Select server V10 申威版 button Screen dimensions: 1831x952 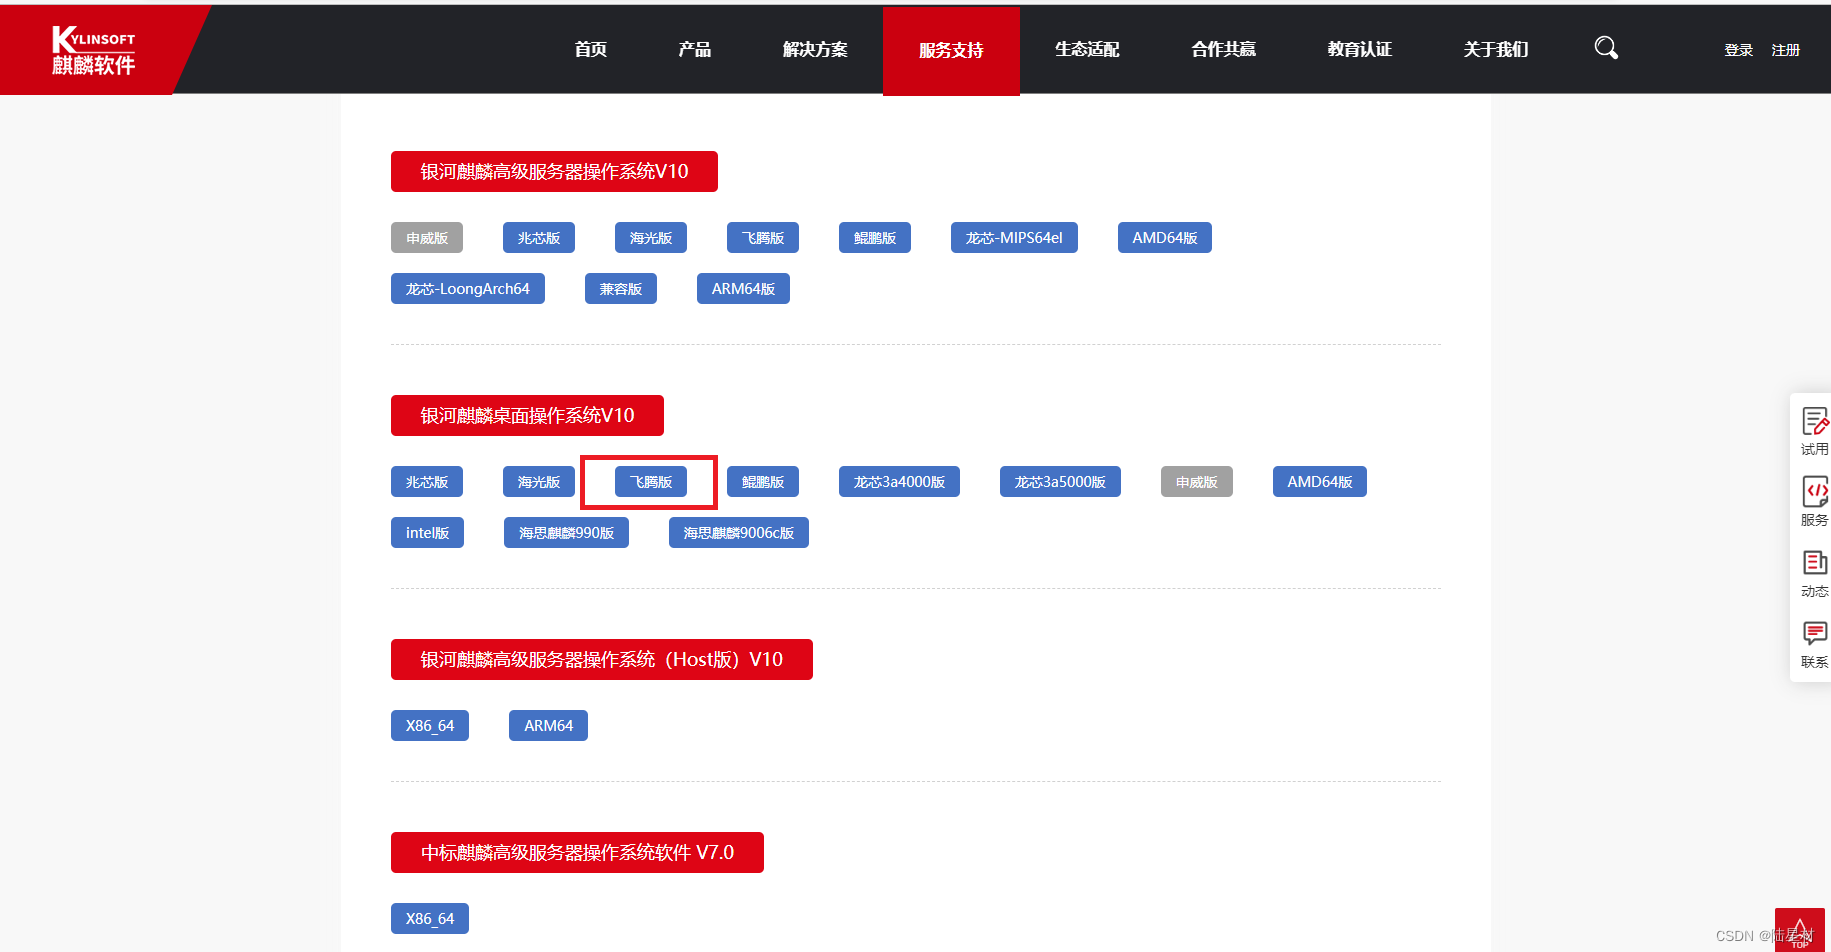coord(427,238)
